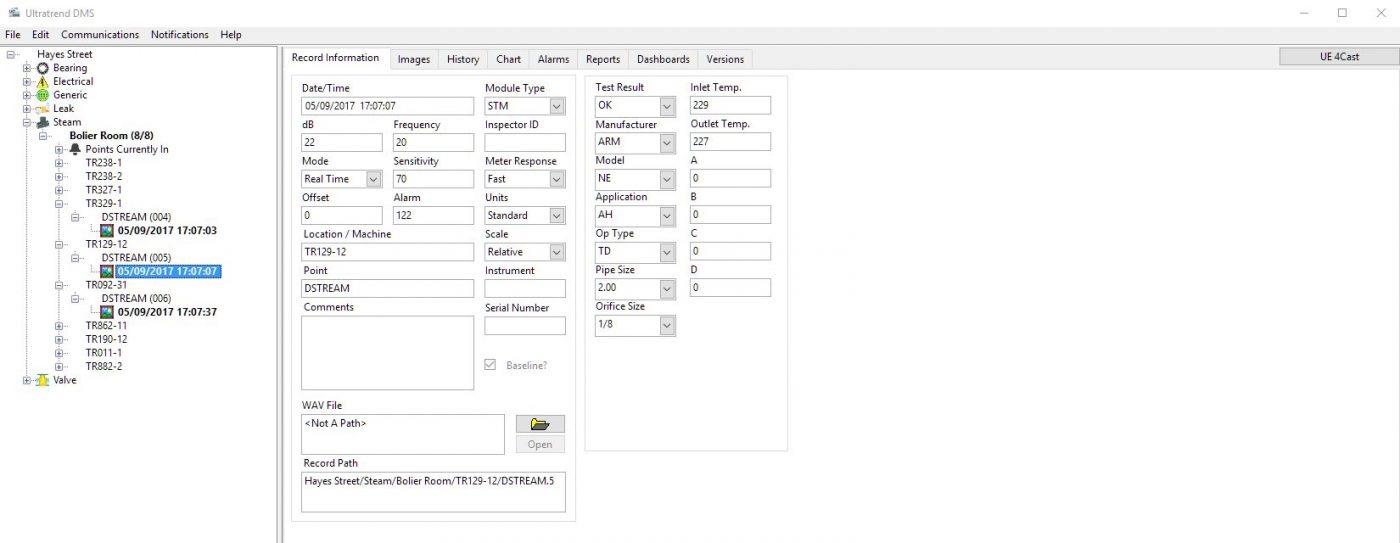This screenshot has width=1400, height=543.
Task: Click the Valve category icon in tree
Action: coord(43,380)
